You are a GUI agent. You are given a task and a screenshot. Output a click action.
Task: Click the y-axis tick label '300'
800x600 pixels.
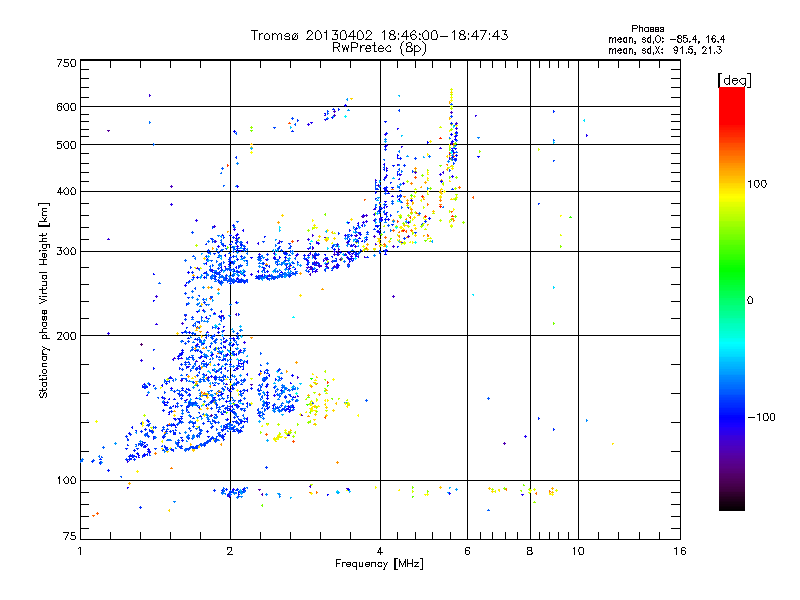[66, 252]
